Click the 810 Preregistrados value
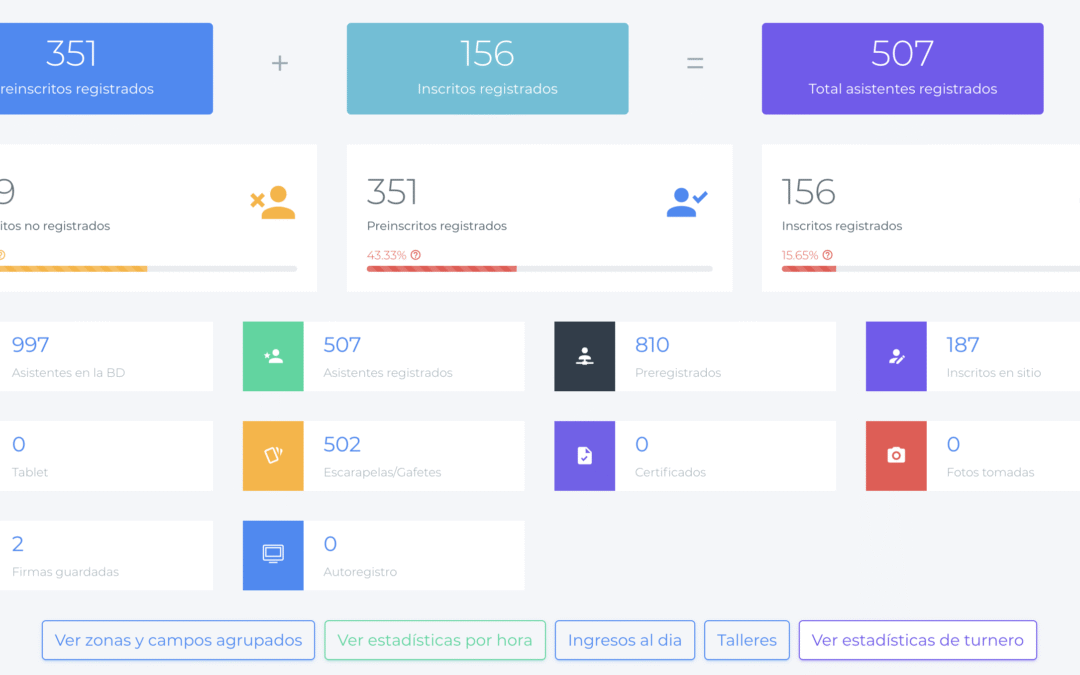 coord(652,344)
